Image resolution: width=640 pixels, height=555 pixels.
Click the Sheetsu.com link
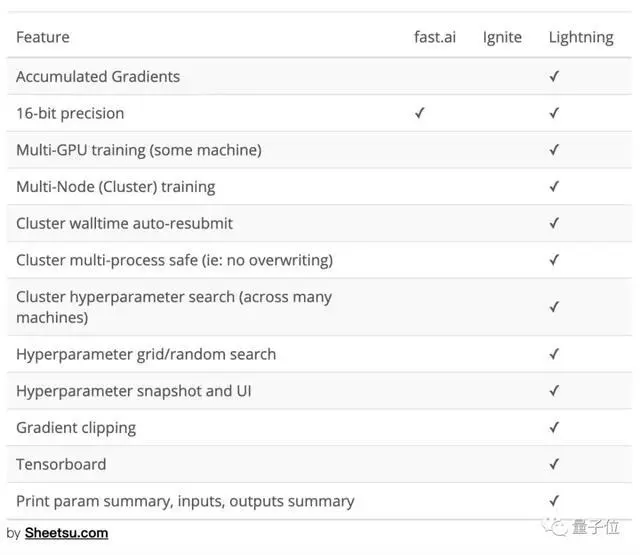[x=66, y=533]
